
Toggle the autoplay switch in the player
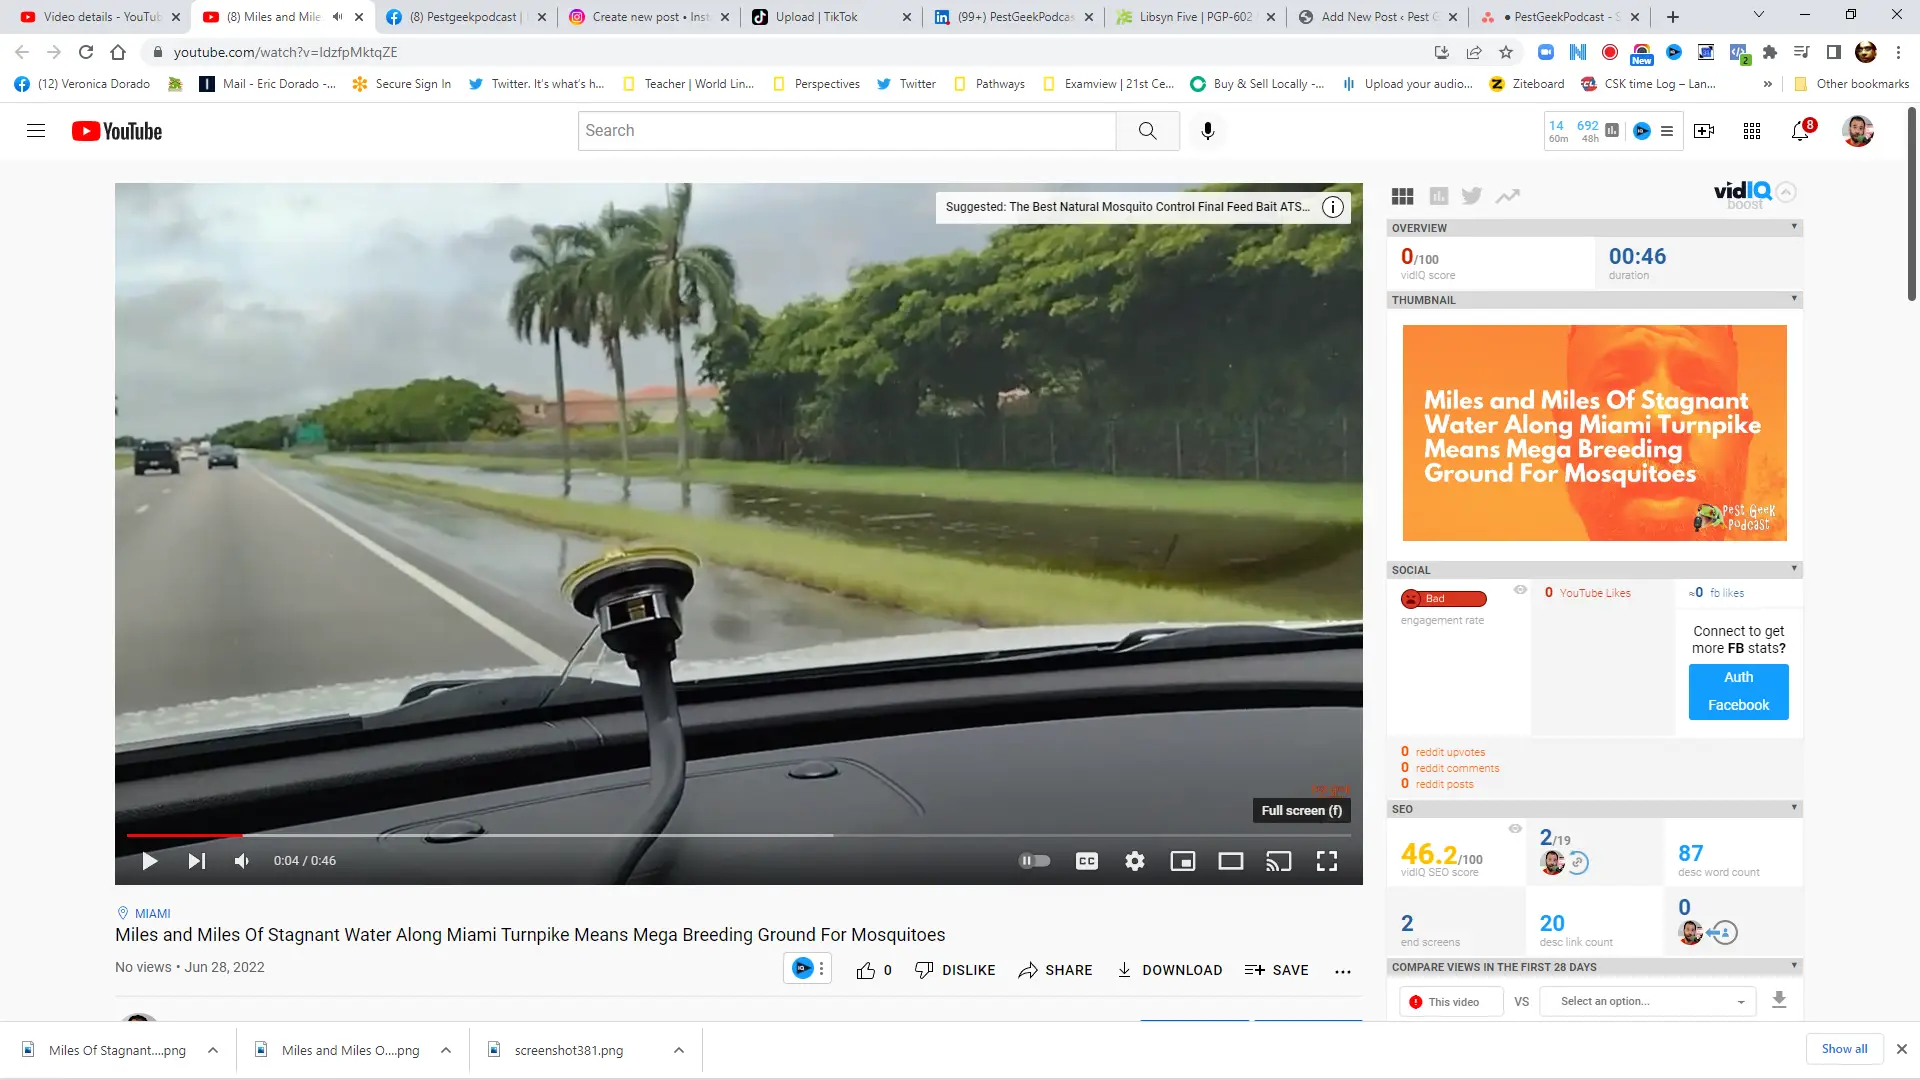1034,861
